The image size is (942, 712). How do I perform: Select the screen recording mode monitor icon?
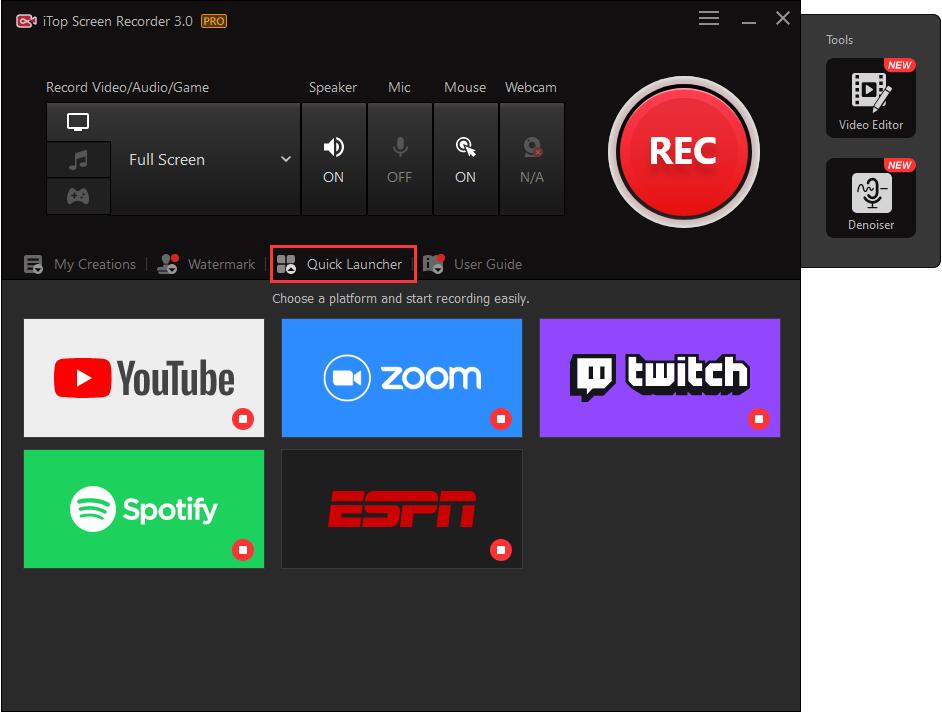click(78, 122)
